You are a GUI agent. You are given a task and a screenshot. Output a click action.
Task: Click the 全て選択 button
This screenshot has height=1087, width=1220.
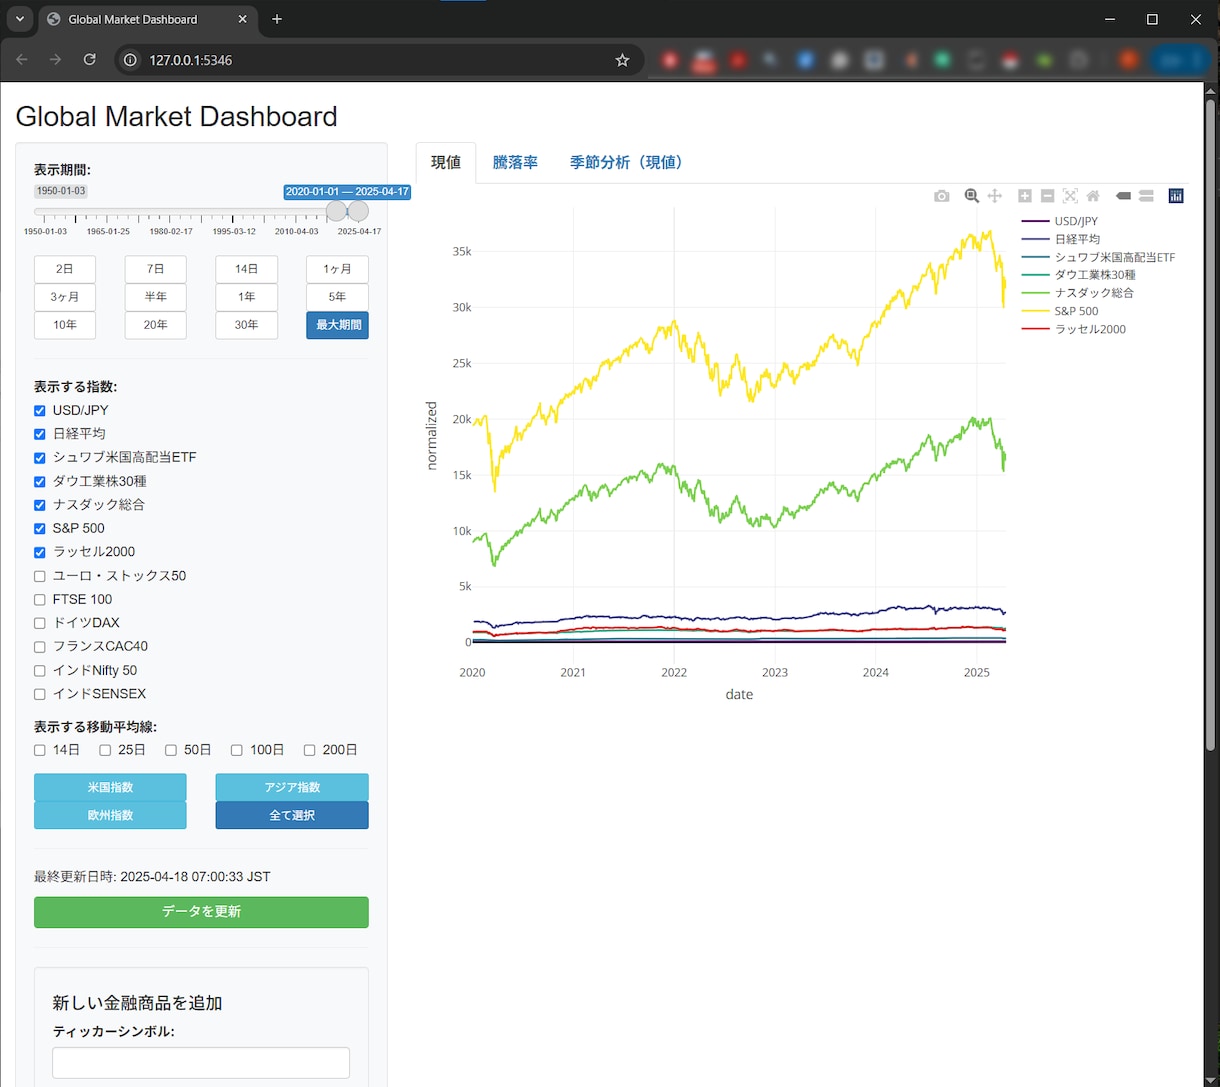(x=292, y=815)
